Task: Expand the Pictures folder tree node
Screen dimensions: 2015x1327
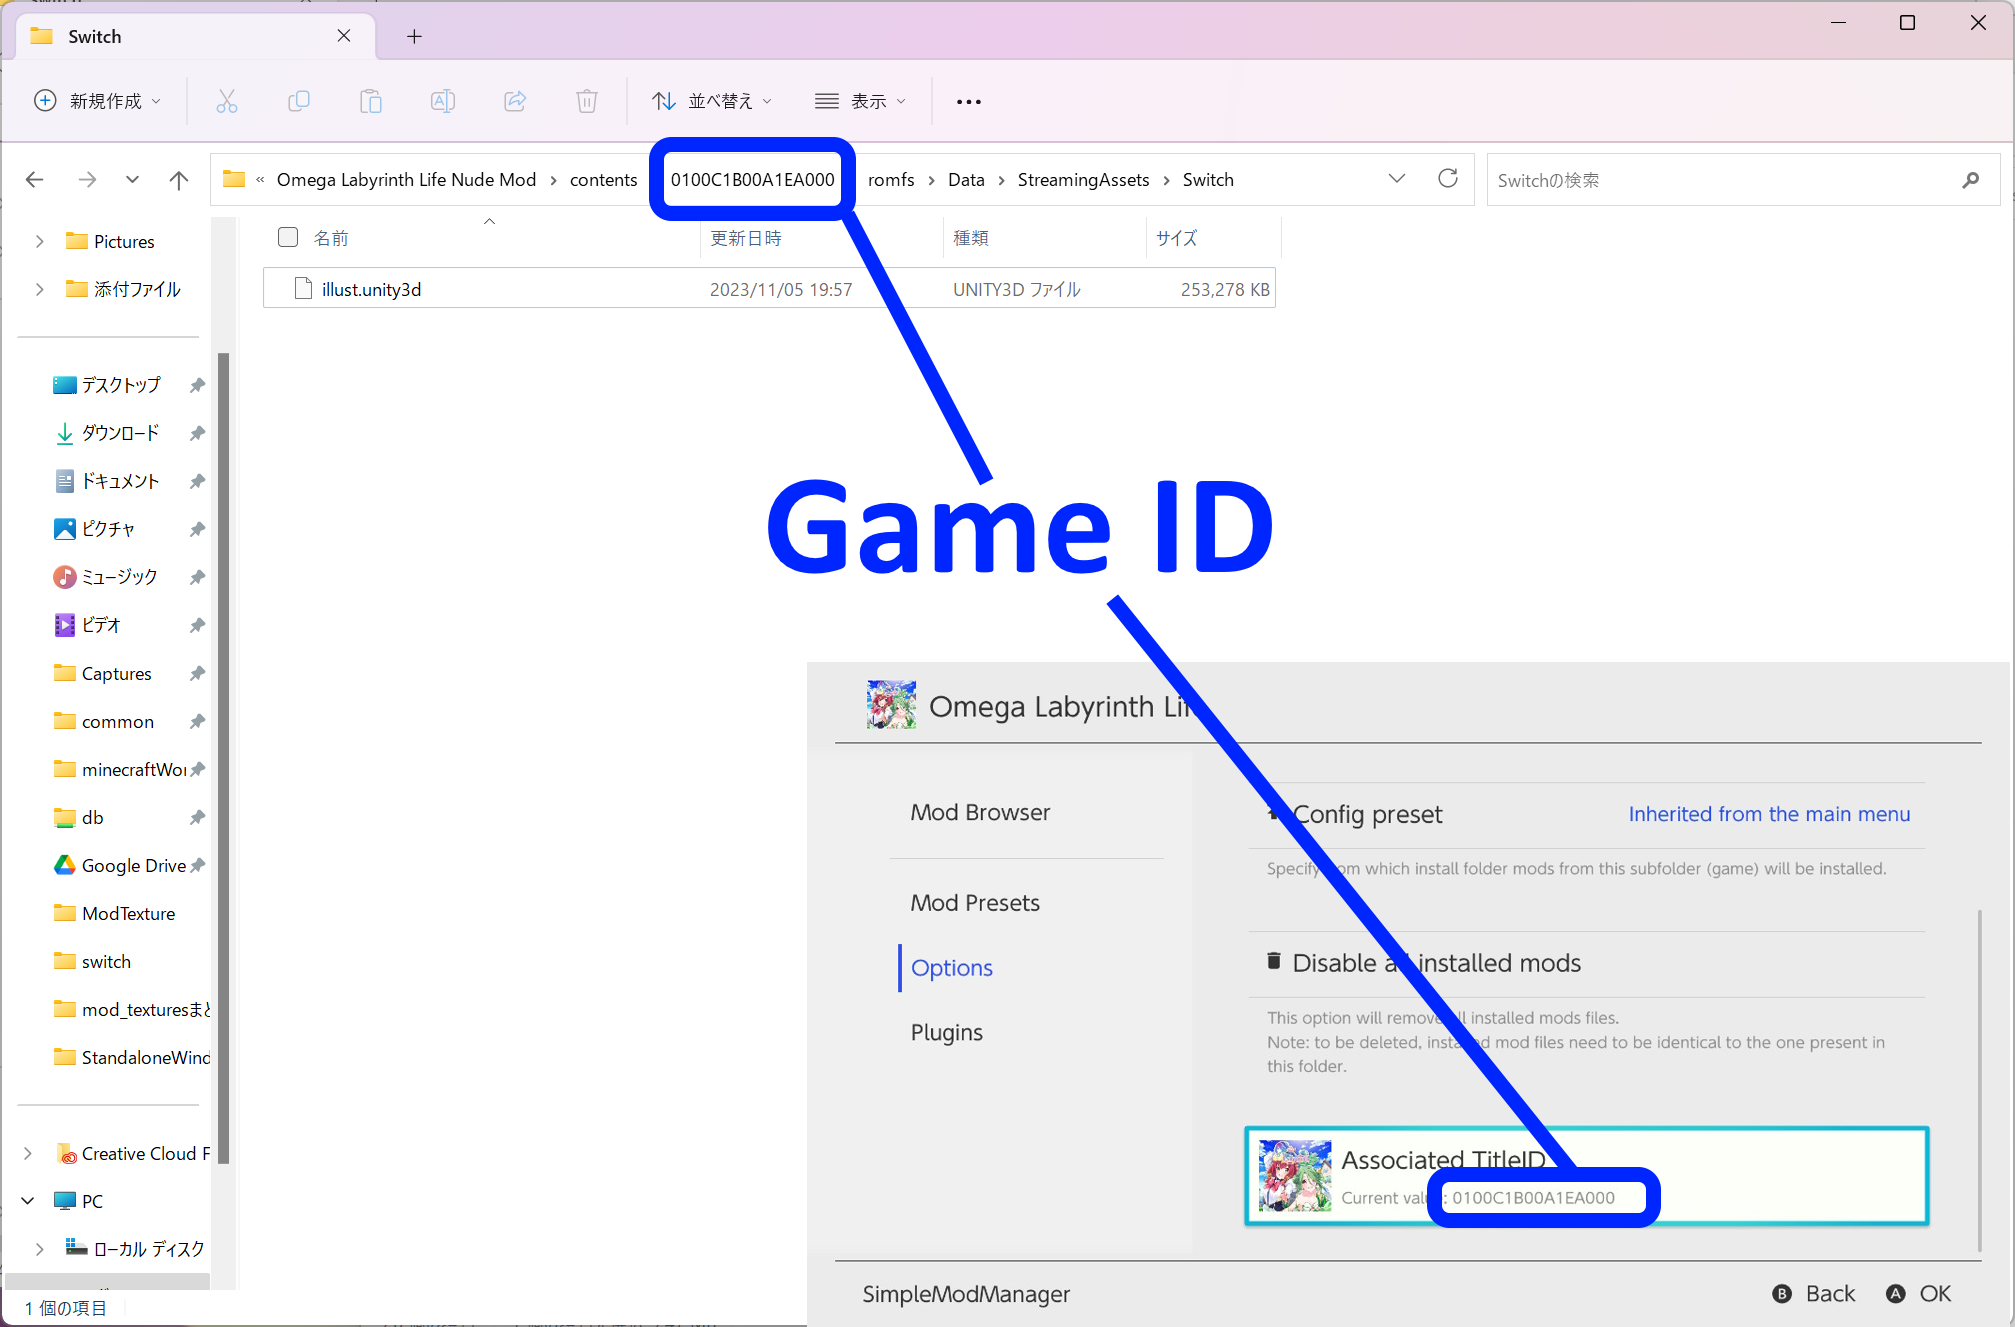Action: (x=39, y=241)
